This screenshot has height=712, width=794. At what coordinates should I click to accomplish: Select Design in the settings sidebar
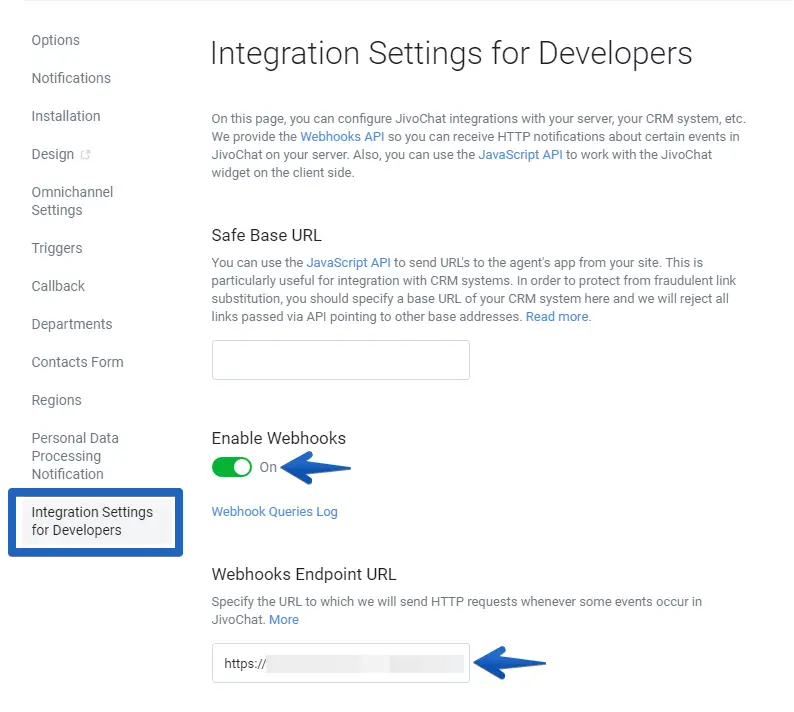pos(52,154)
